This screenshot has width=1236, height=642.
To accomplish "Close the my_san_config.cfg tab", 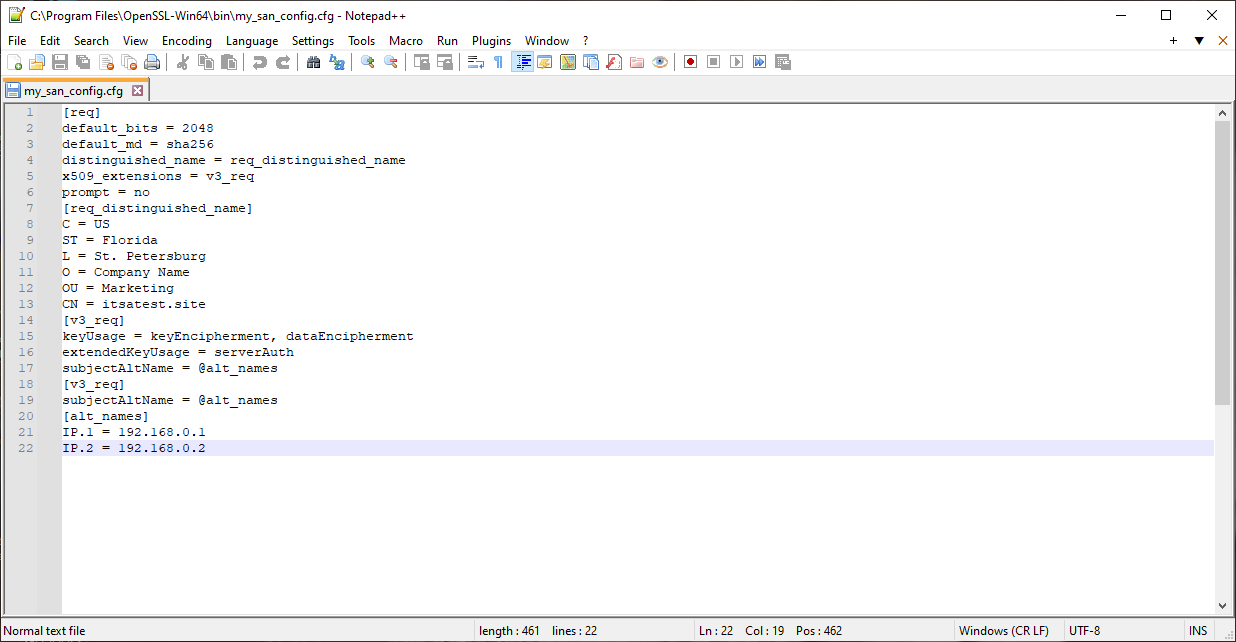I will point(137,89).
